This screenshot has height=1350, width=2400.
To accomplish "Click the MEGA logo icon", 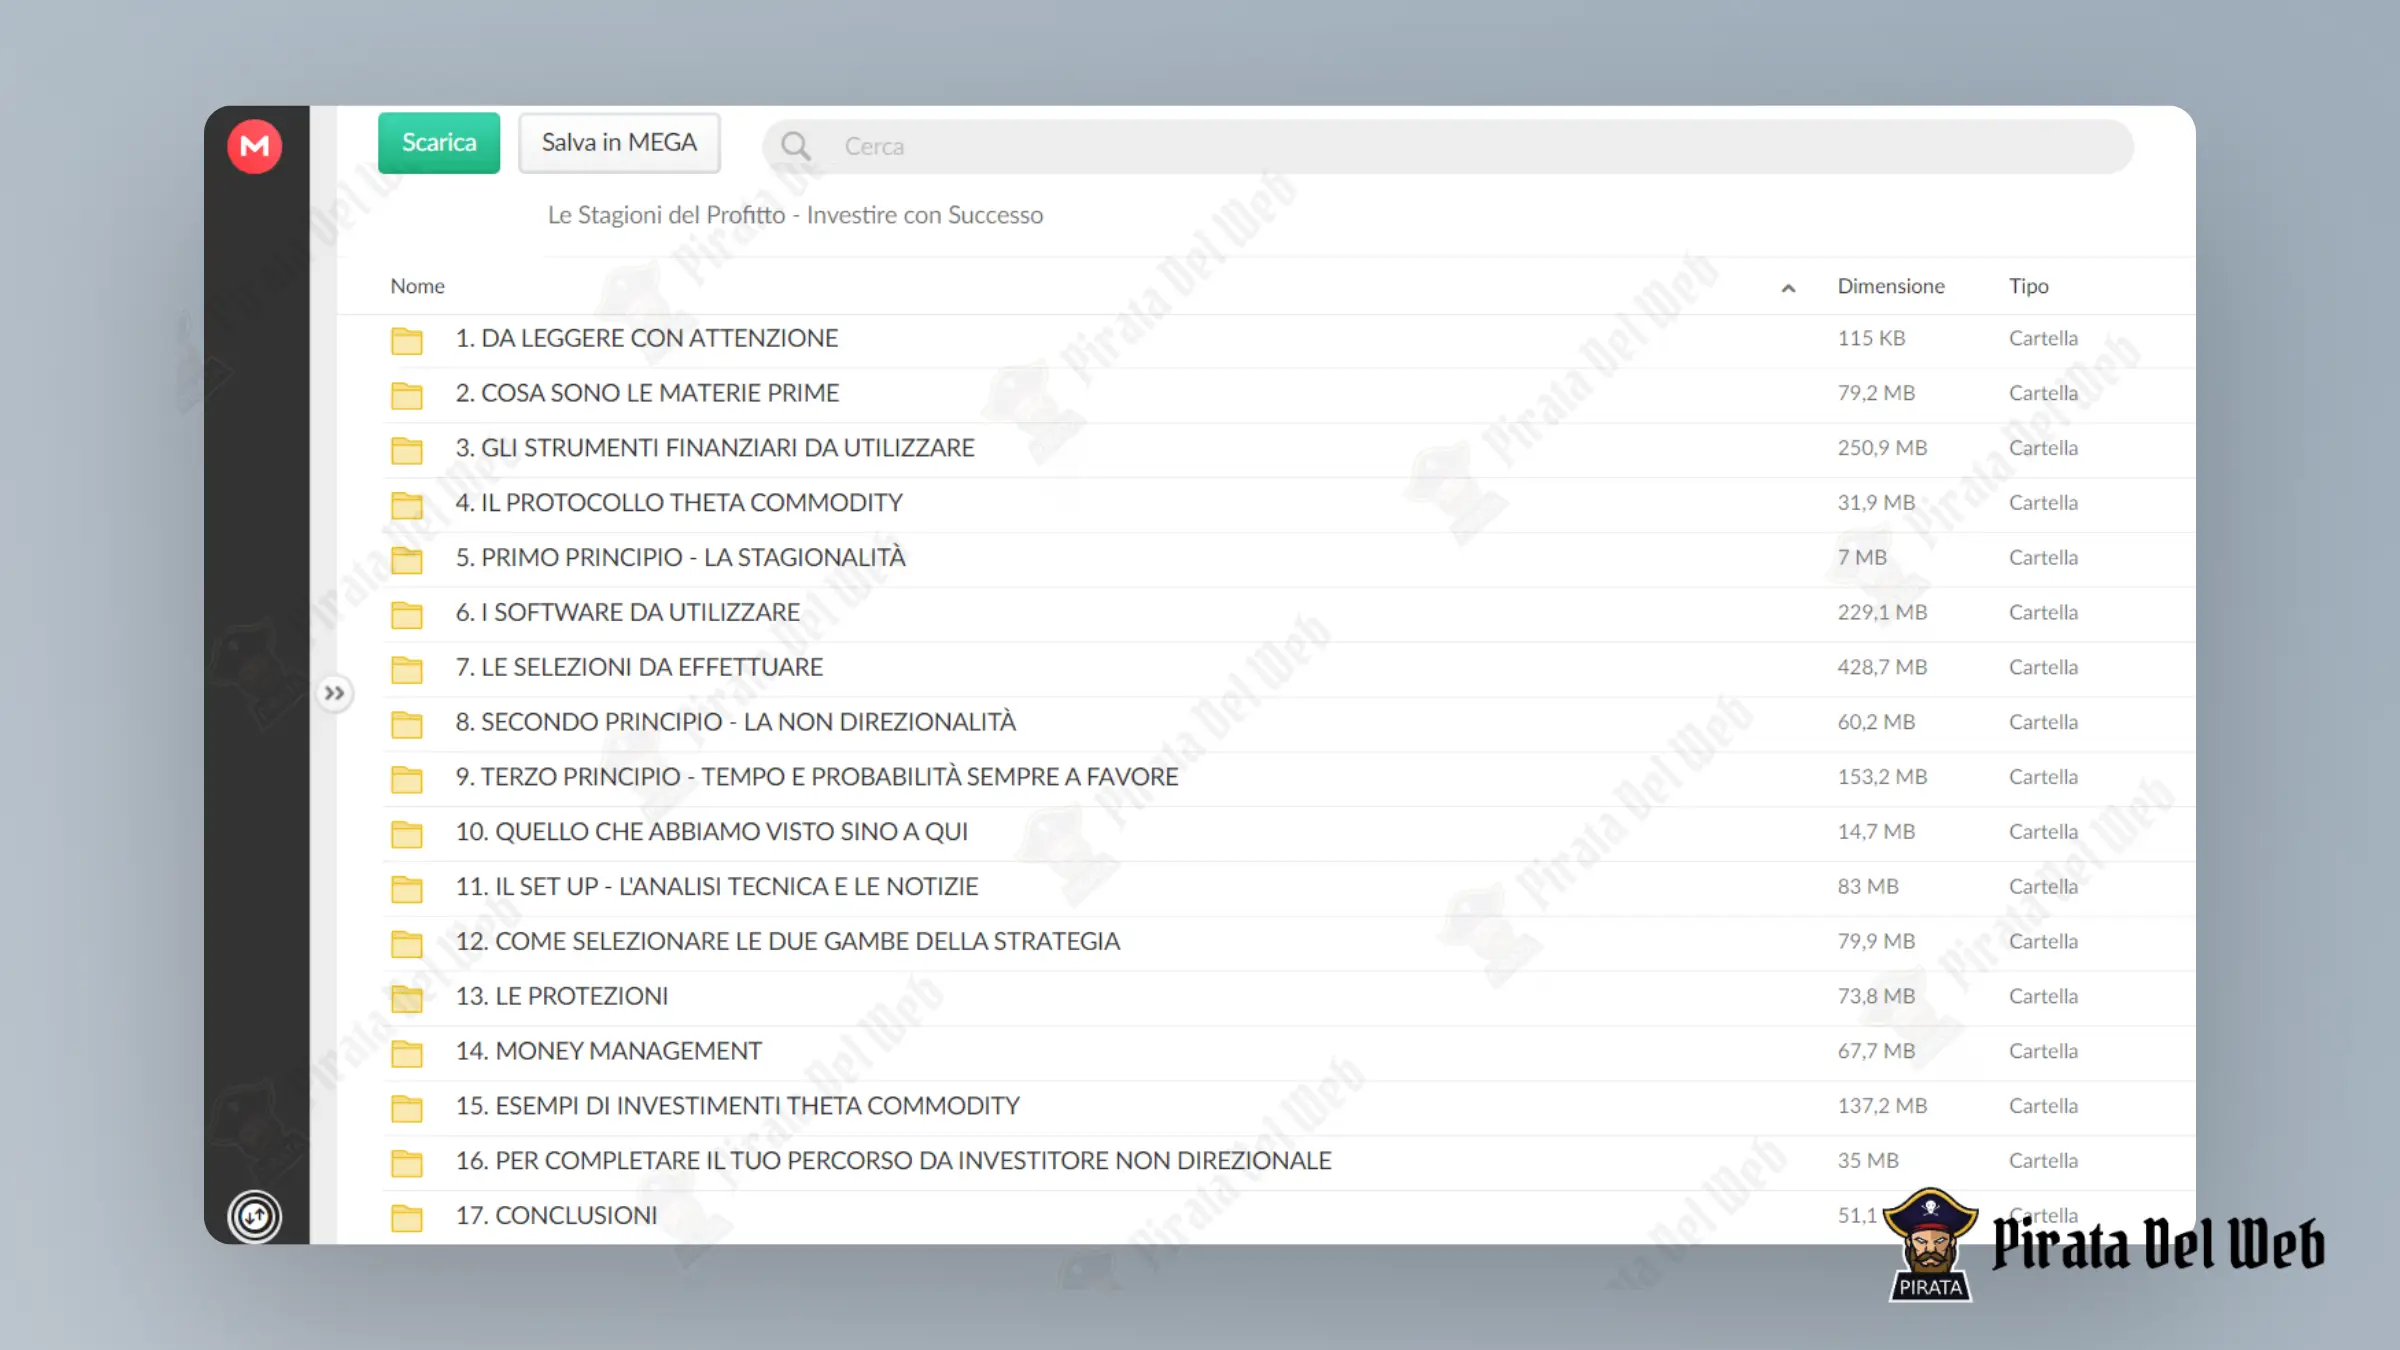I will pyautogui.click(x=254, y=147).
